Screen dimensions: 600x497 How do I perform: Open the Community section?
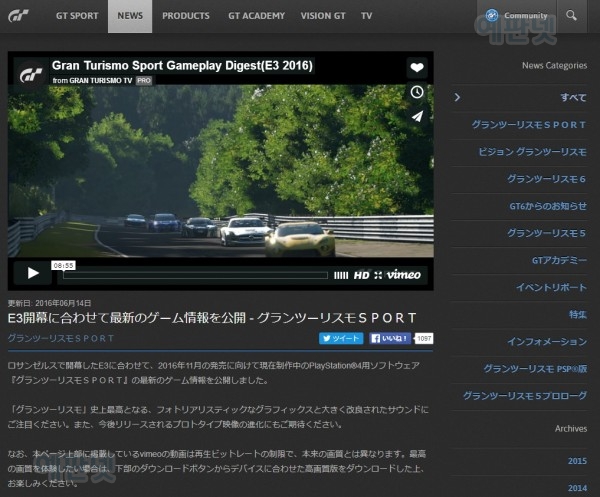(x=516, y=16)
